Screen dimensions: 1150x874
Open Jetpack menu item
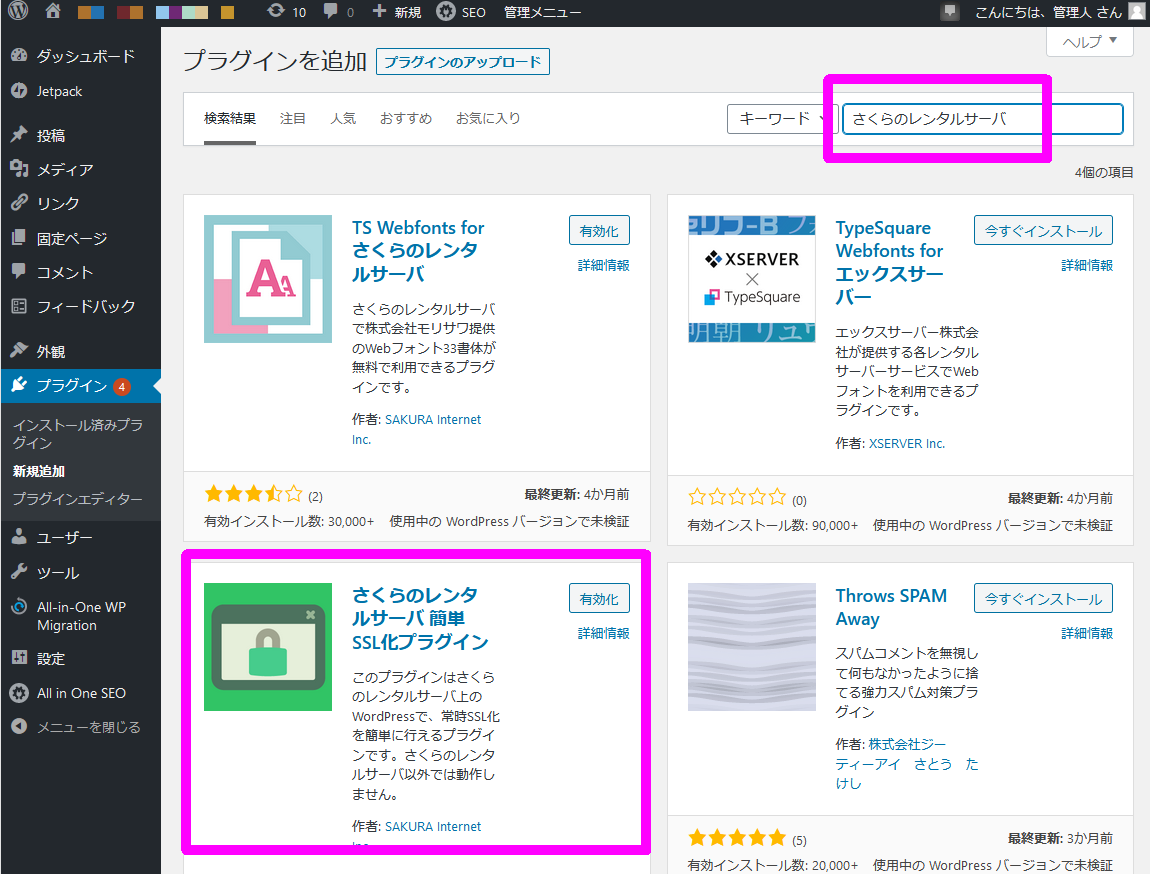tap(81, 91)
